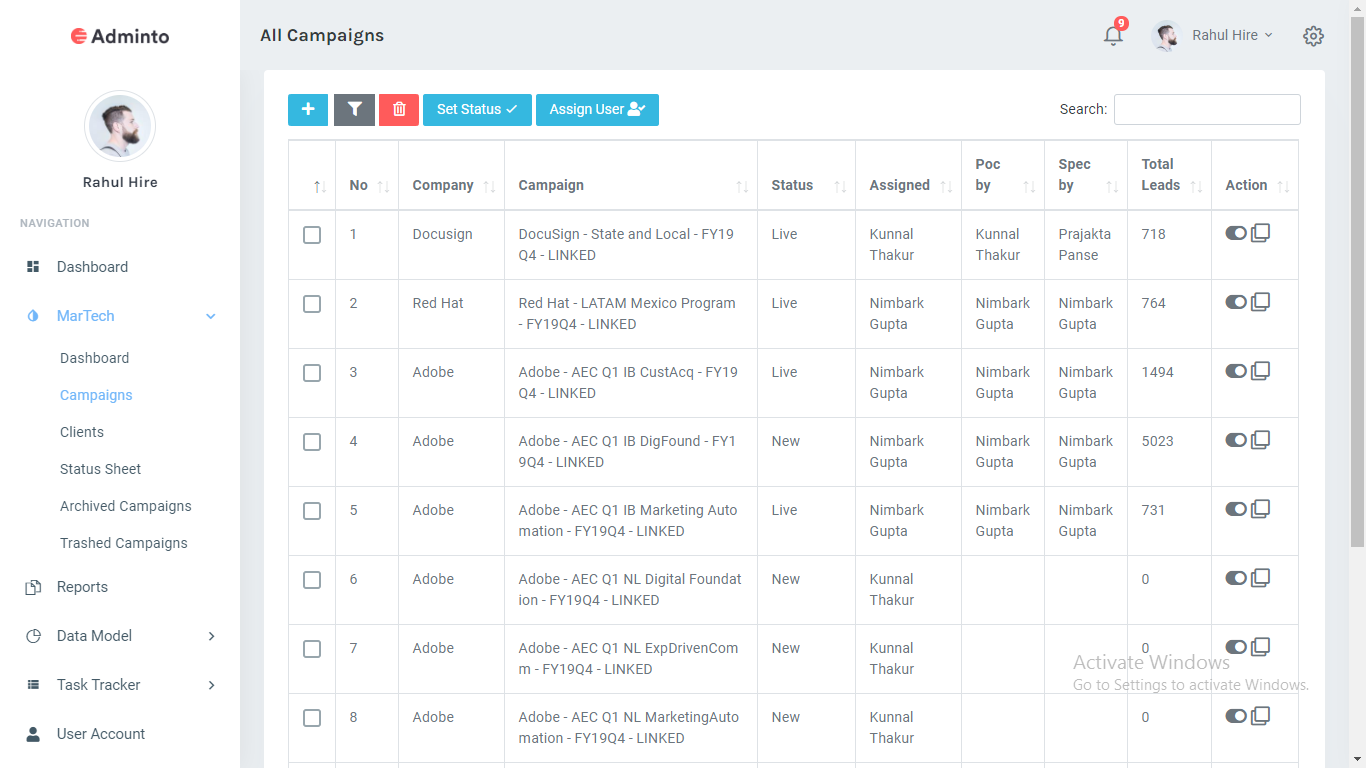Click the Set Status button
This screenshot has width=1366, height=768.
point(477,110)
